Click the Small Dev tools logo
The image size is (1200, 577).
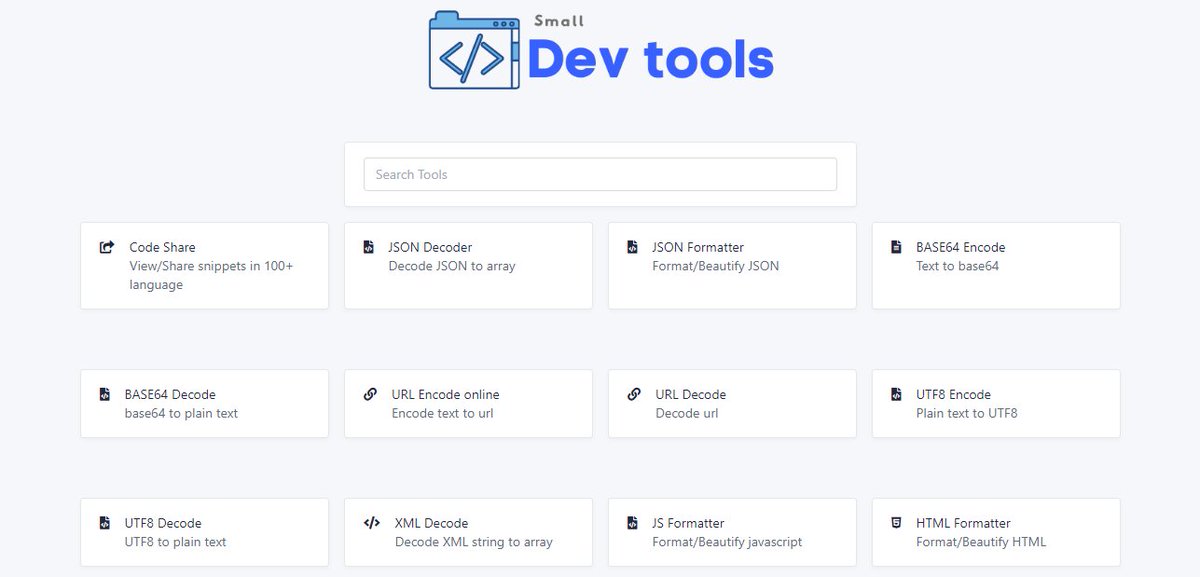coord(600,50)
